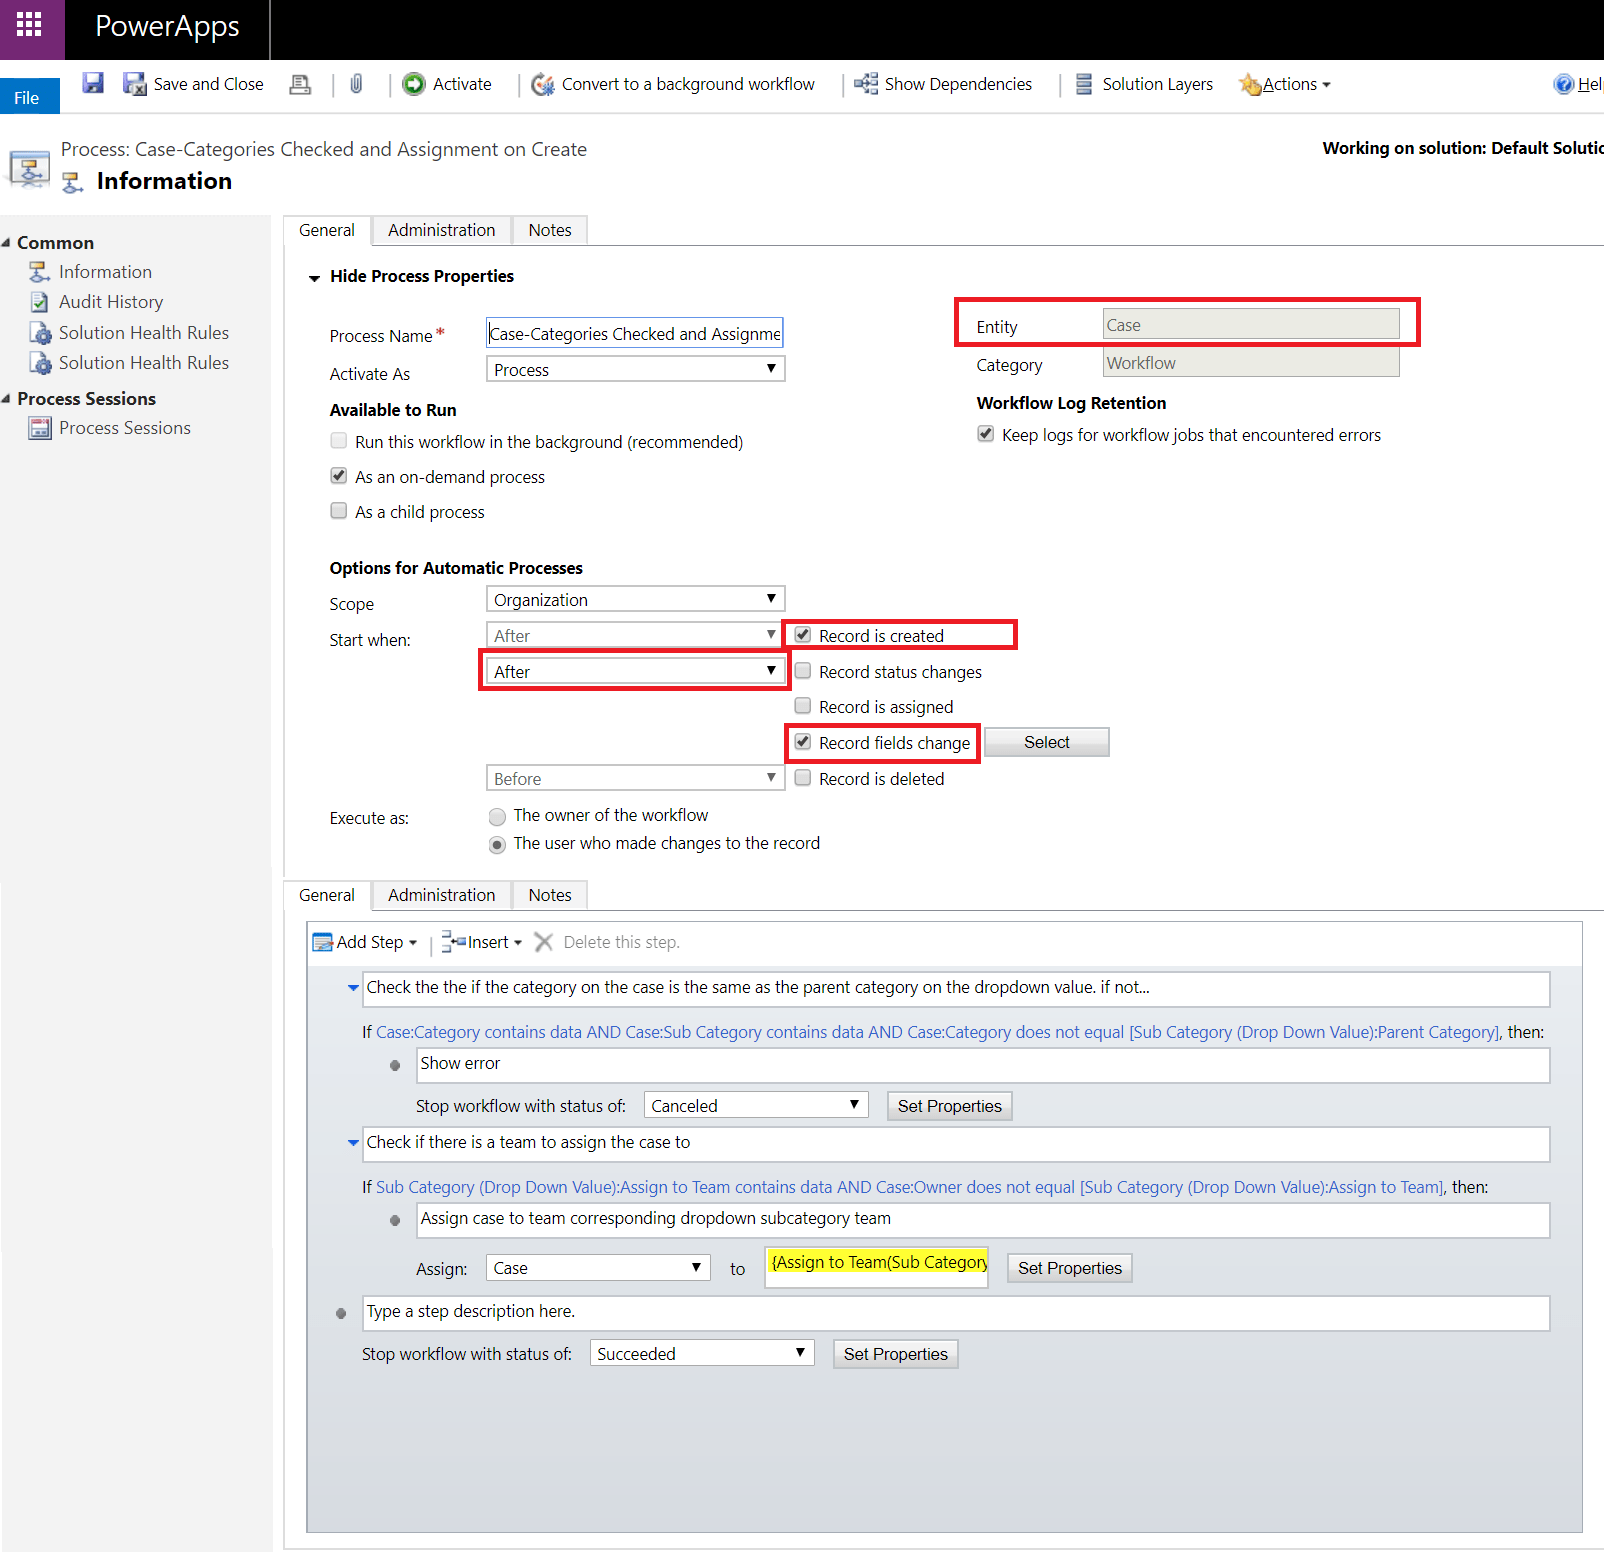Viewport: 1604px width, 1552px height.
Task: Enable Run this workflow in the background
Action: pyautogui.click(x=339, y=441)
